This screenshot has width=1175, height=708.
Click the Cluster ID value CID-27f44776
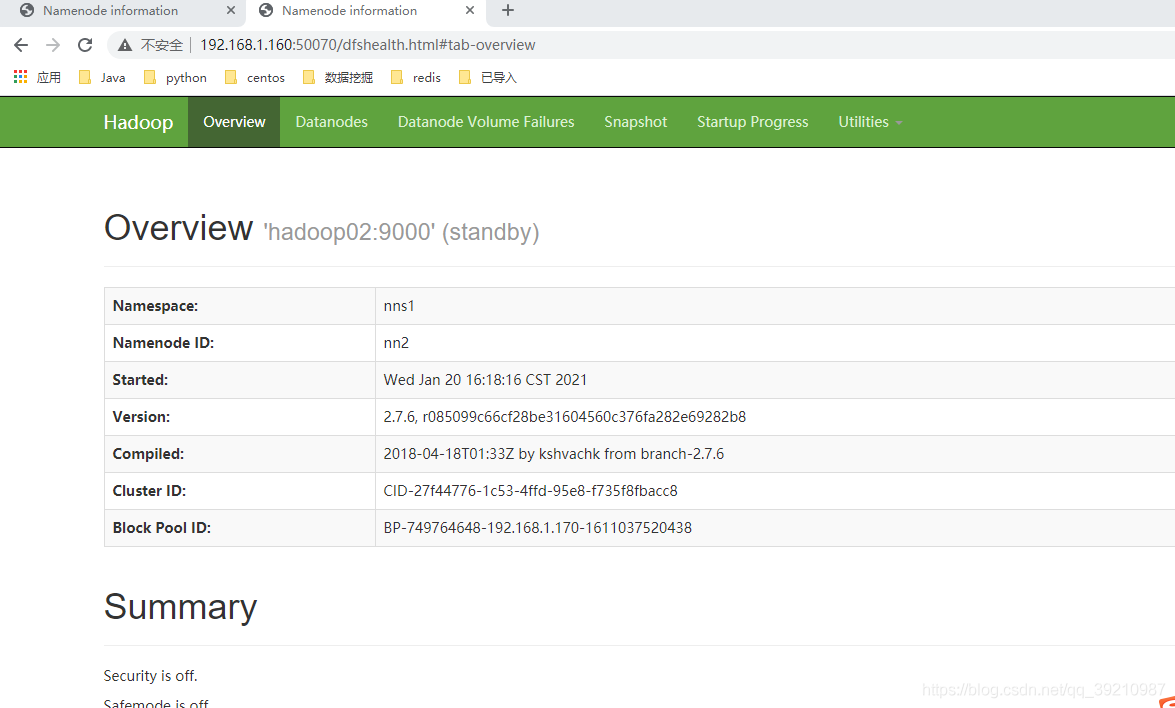[531, 491]
